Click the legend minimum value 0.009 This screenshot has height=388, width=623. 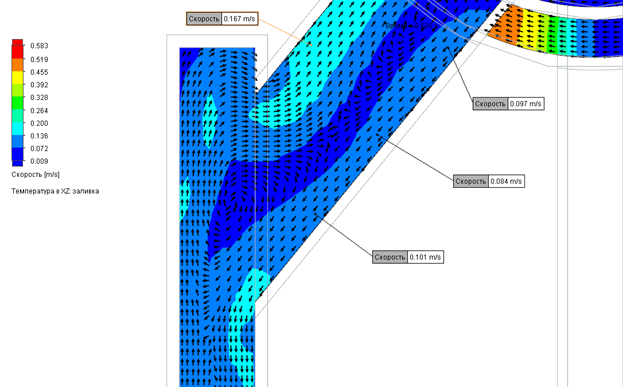coord(39,161)
